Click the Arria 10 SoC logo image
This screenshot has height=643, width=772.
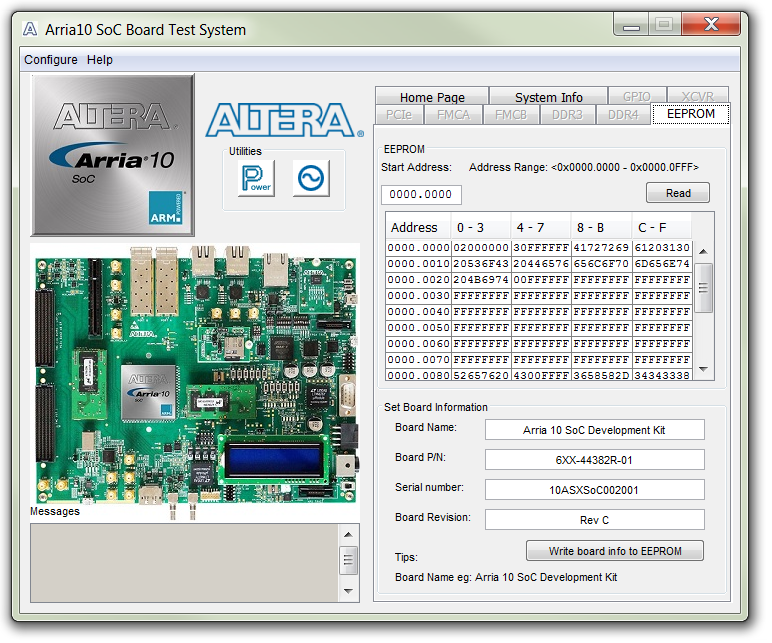[112, 155]
